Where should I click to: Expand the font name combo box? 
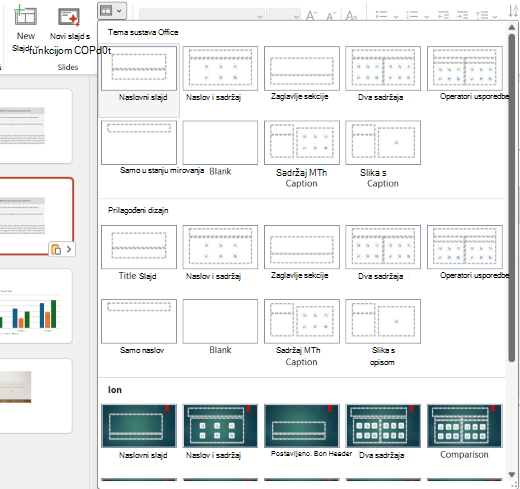point(202,15)
